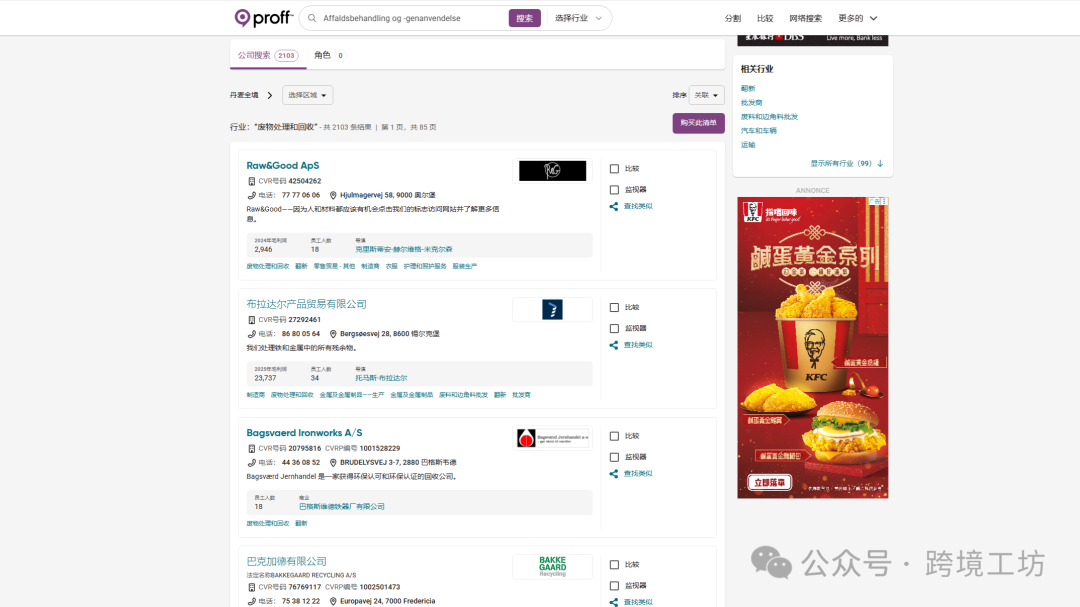Viewport: 1080px width, 607px height.
Task: Expand 显示所有行业 (99) list
Action: [x=846, y=163]
